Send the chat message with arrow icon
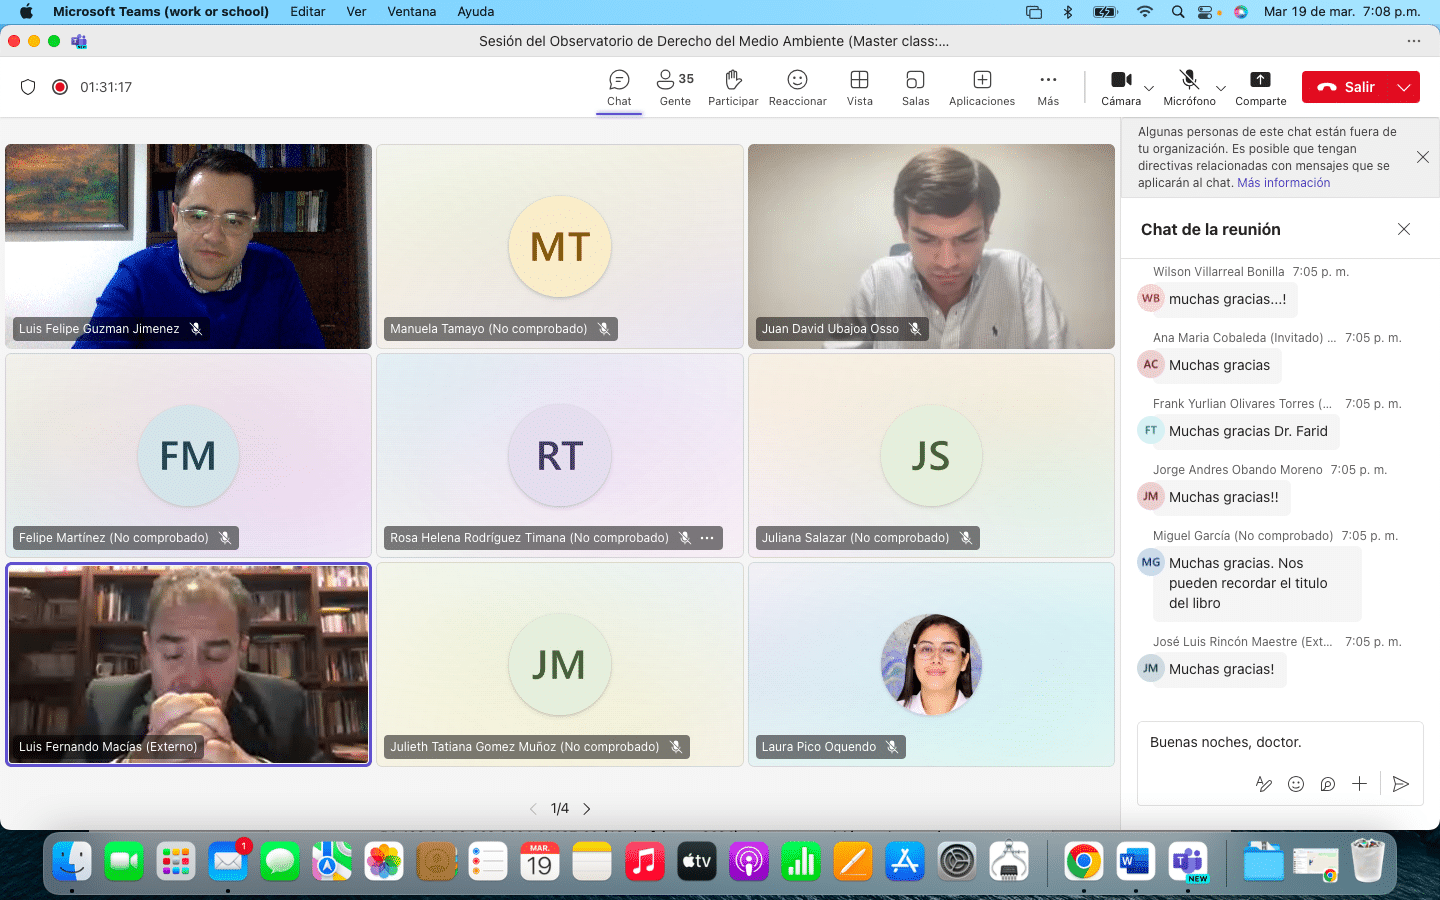Image resolution: width=1440 pixels, height=900 pixels. coord(1400,784)
